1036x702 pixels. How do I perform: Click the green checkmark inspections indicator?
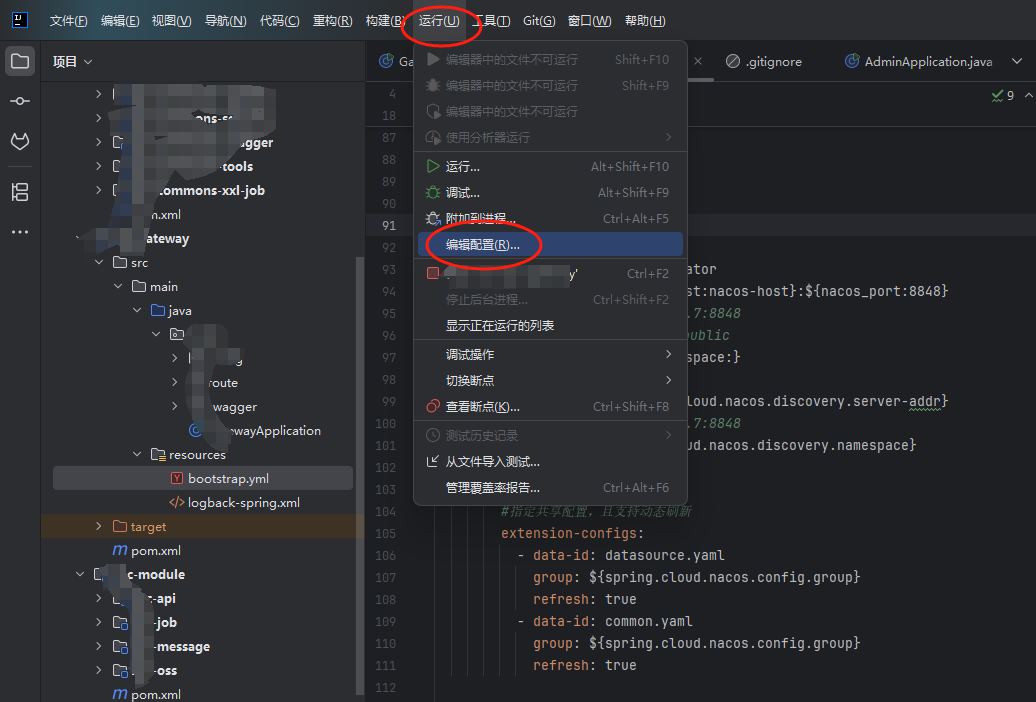[x=998, y=96]
